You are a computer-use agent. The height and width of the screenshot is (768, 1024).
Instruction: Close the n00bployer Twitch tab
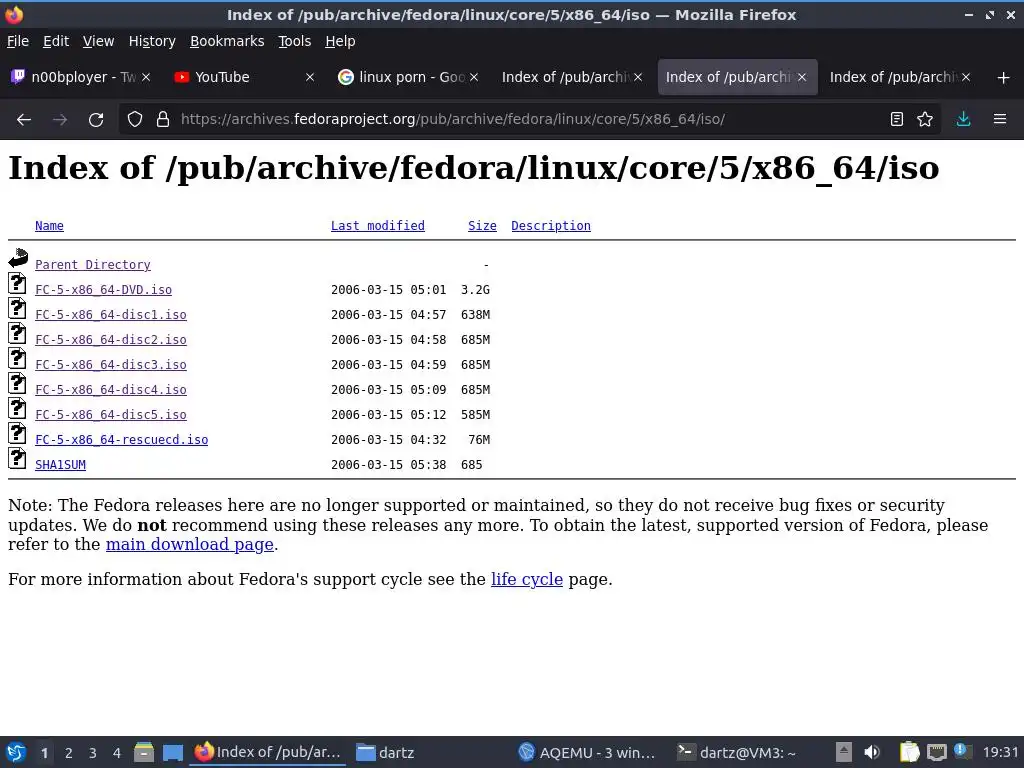(146, 77)
